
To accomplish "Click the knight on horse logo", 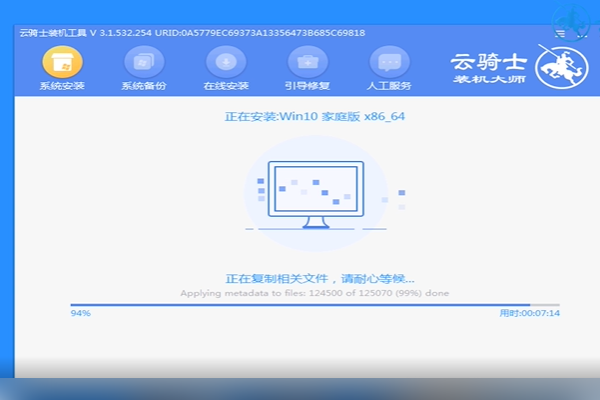I will tap(561, 67).
